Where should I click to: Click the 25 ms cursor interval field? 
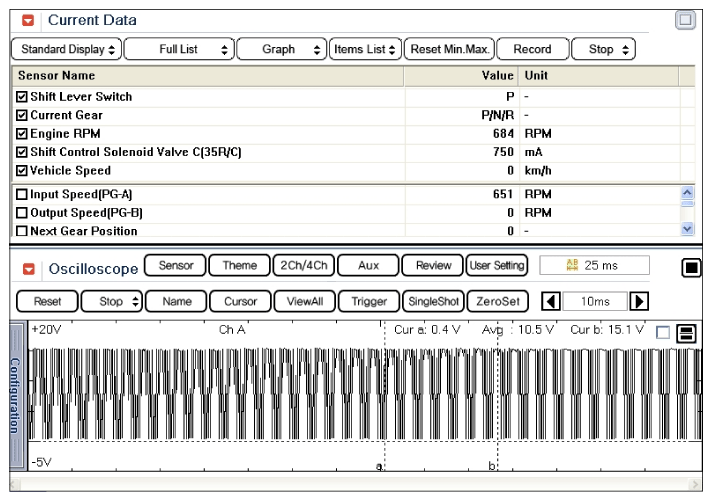594,265
